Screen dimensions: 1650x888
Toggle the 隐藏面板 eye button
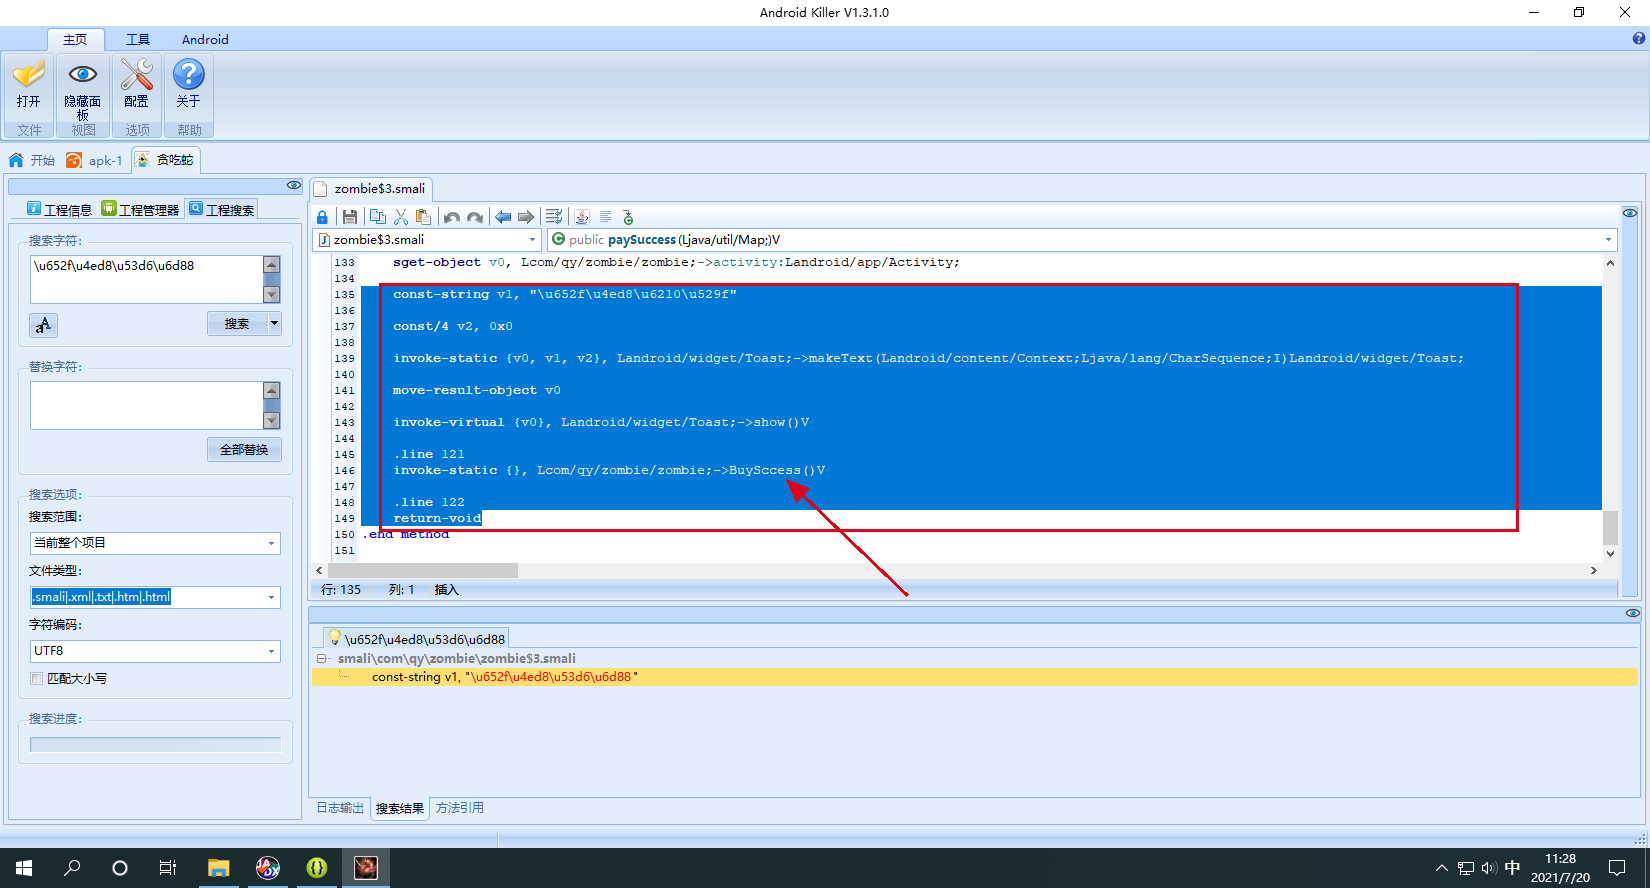click(83, 84)
